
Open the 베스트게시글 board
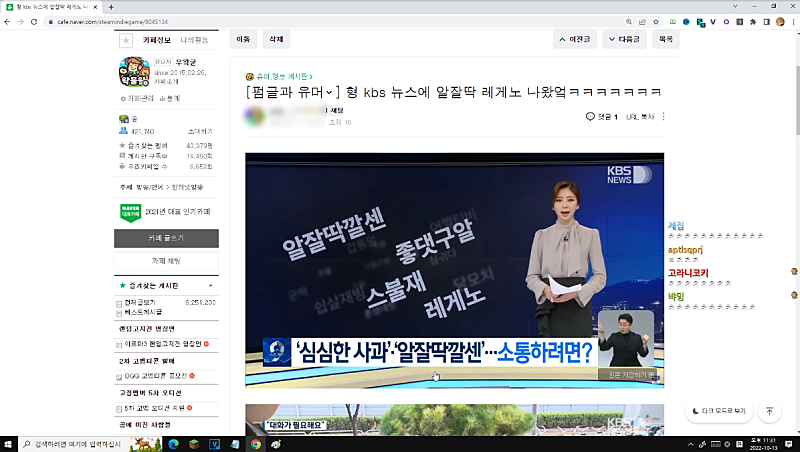tap(143, 312)
